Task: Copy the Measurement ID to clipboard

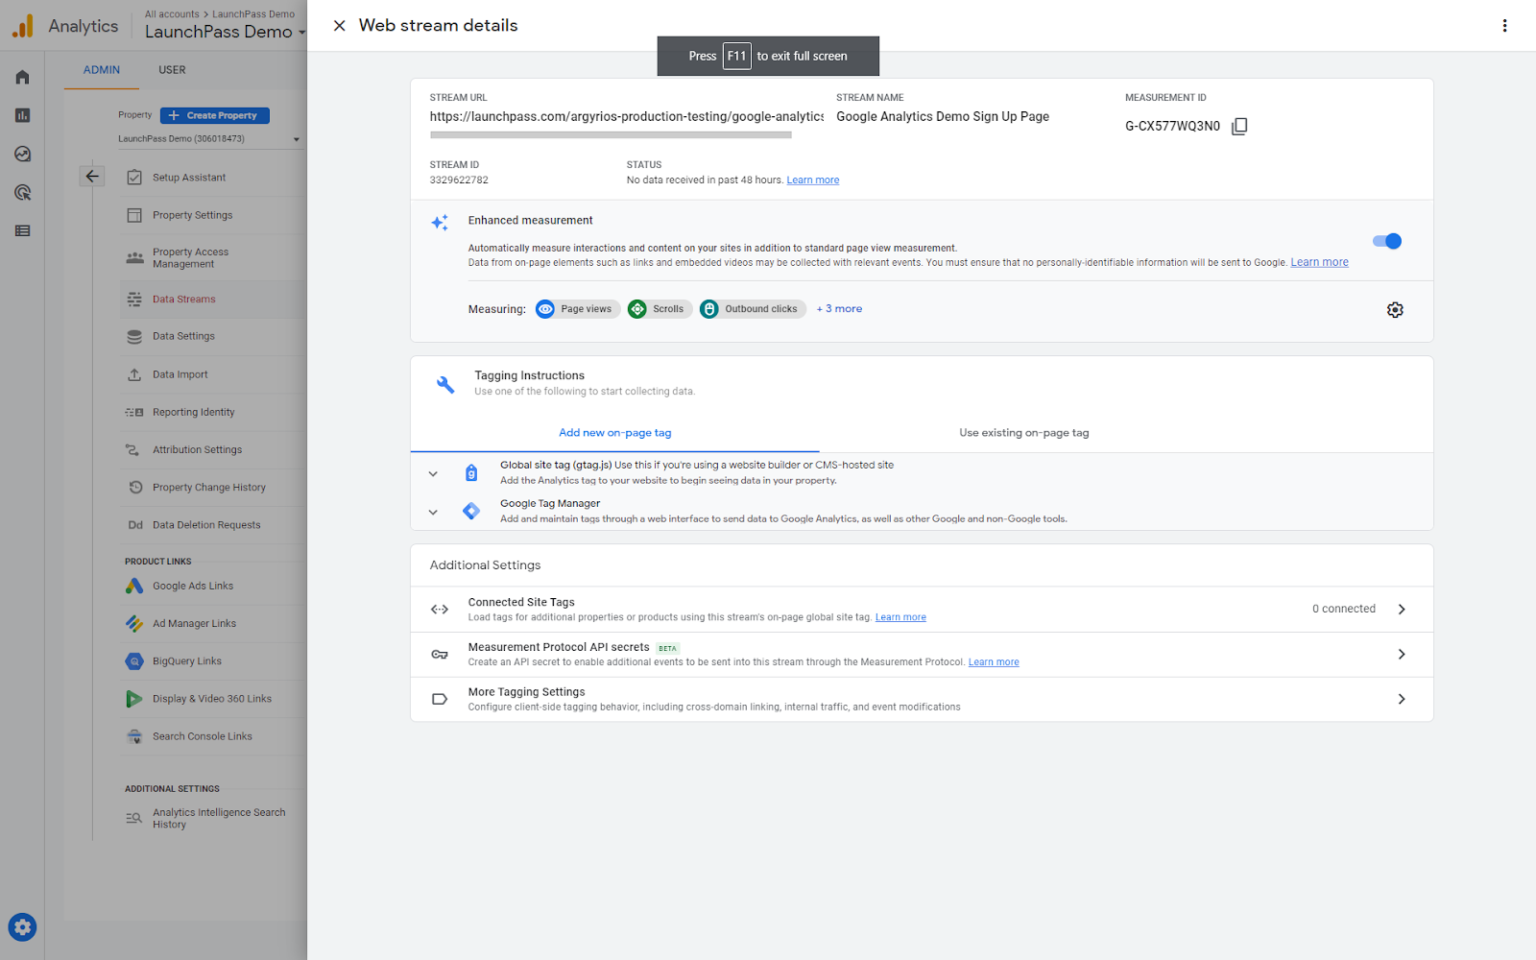Action: coord(1239,126)
